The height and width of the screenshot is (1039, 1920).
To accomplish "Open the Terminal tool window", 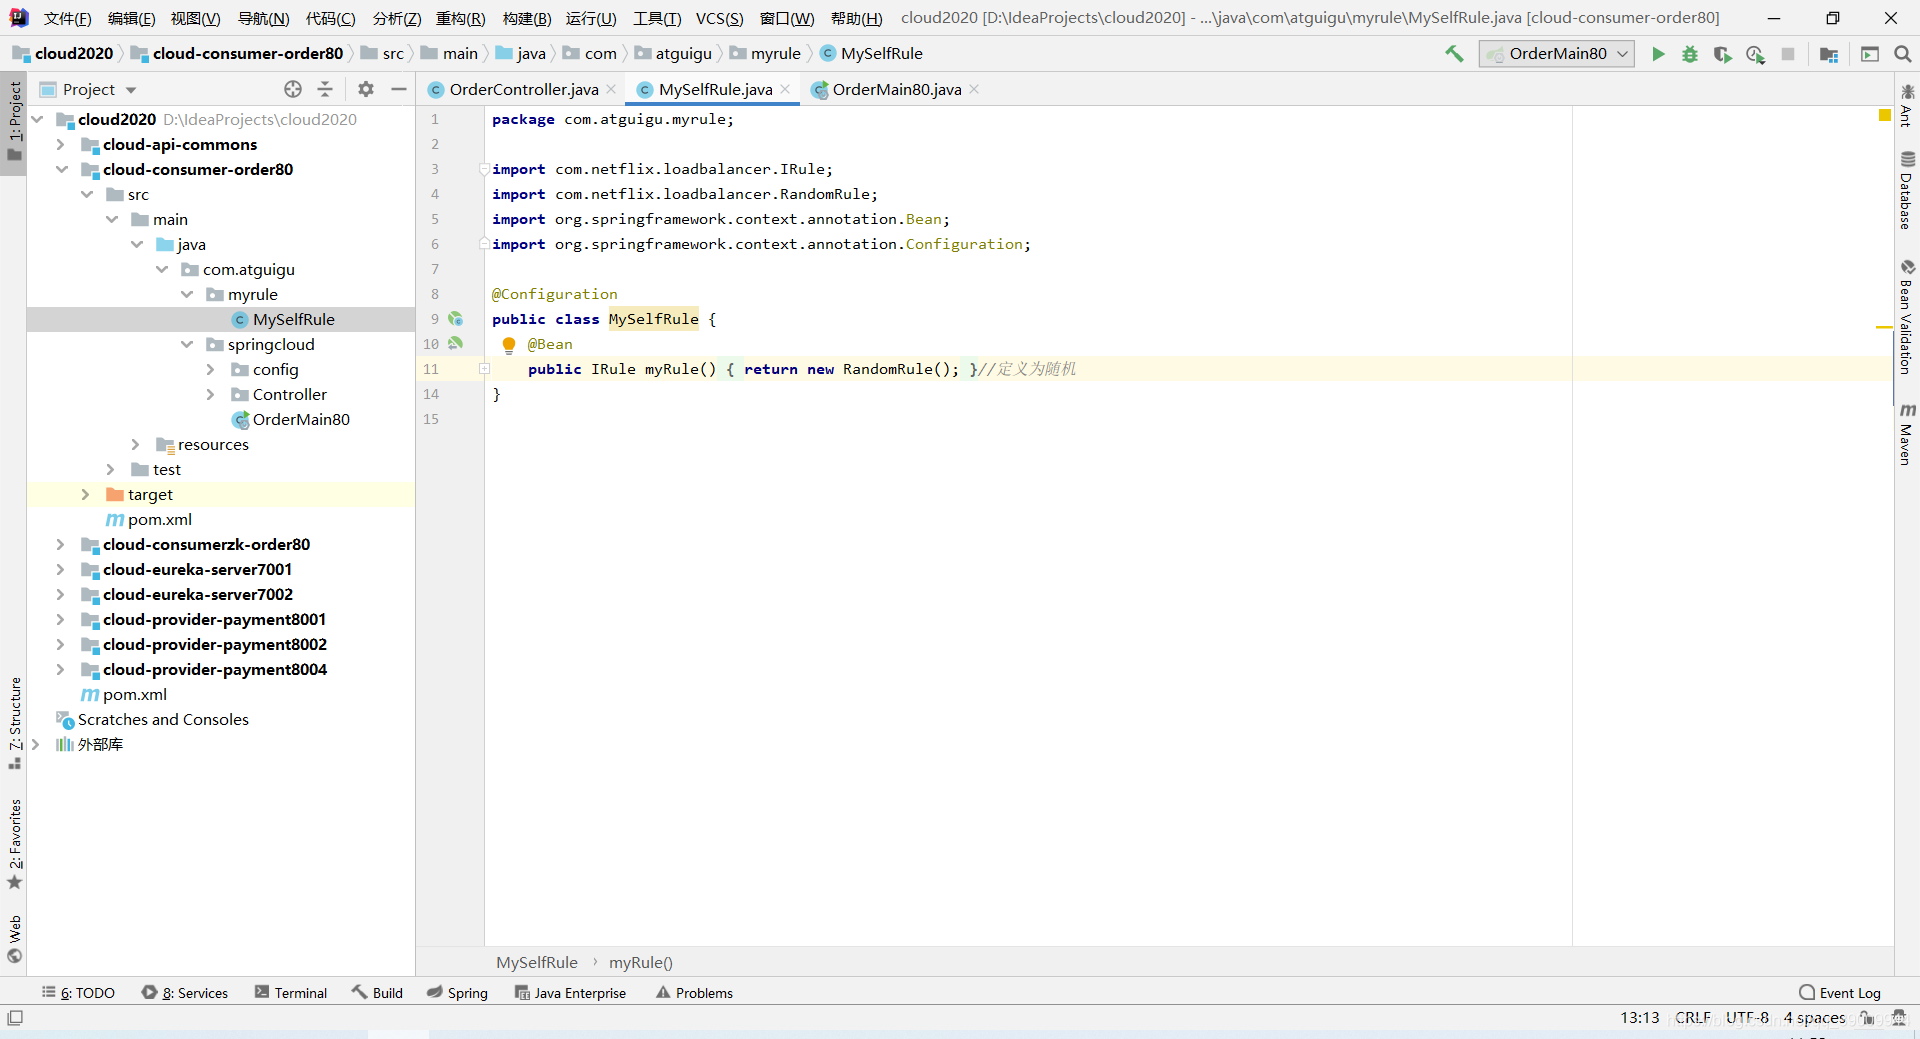I will click(291, 992).
